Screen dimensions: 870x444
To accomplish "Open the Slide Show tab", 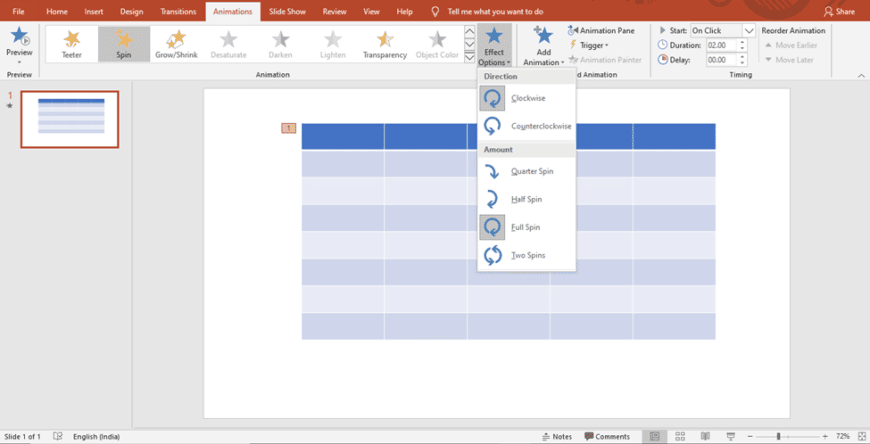I will click(286, 11).
